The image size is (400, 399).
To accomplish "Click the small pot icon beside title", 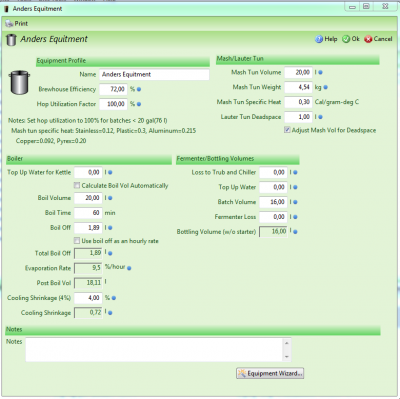I will coord(11,40).
